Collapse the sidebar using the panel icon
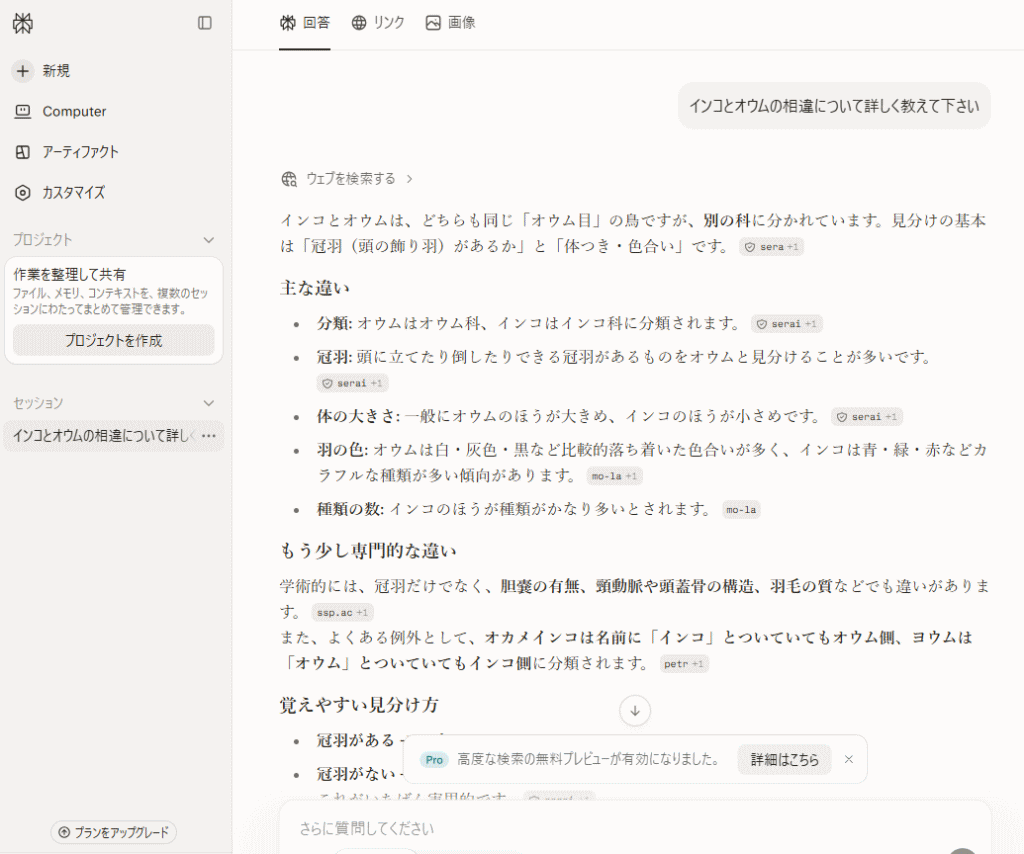Viewport: 1024px width, 854px height. pyautogui.click(x=204, y=23)
